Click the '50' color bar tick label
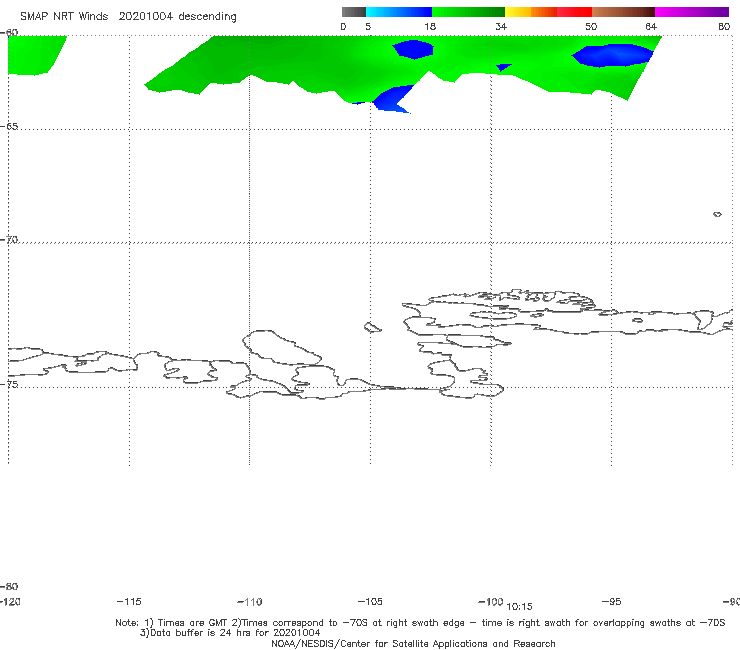This screenshot has width=740, height=650. pyautogui.click(x=591, y=26)
